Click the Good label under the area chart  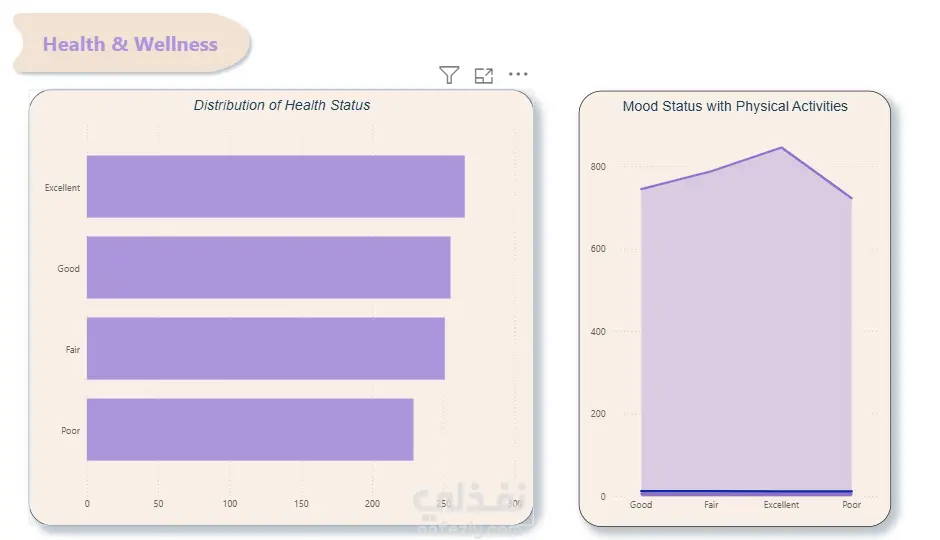coord(641,505)
